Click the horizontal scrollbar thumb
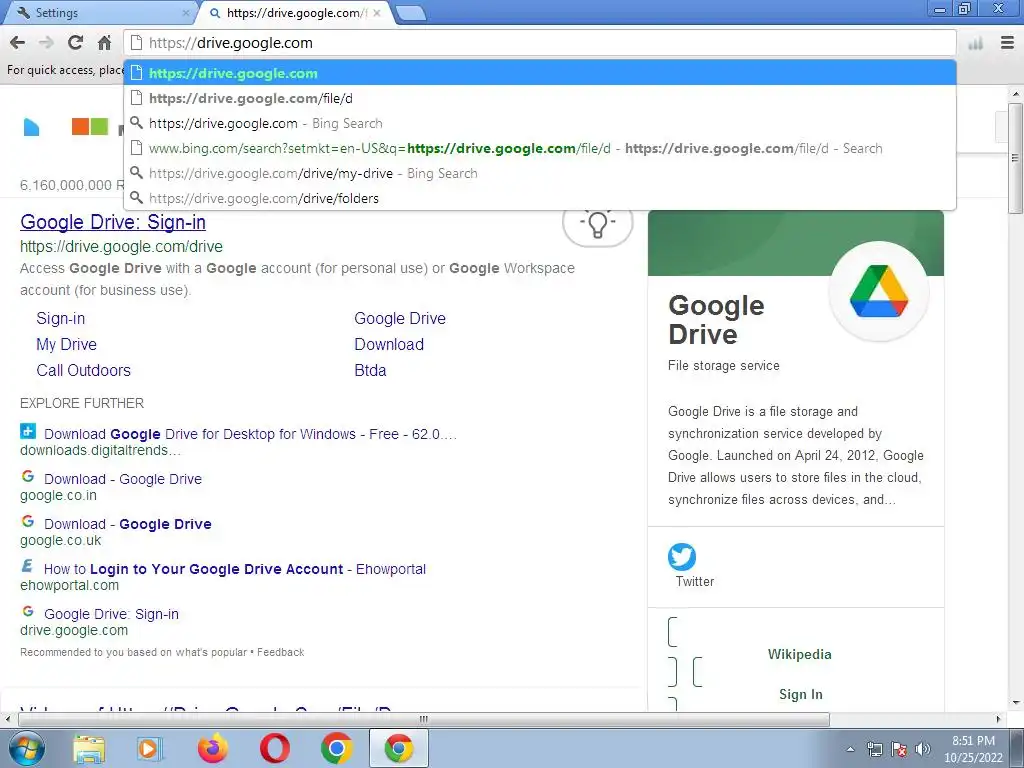 point(424,719)
